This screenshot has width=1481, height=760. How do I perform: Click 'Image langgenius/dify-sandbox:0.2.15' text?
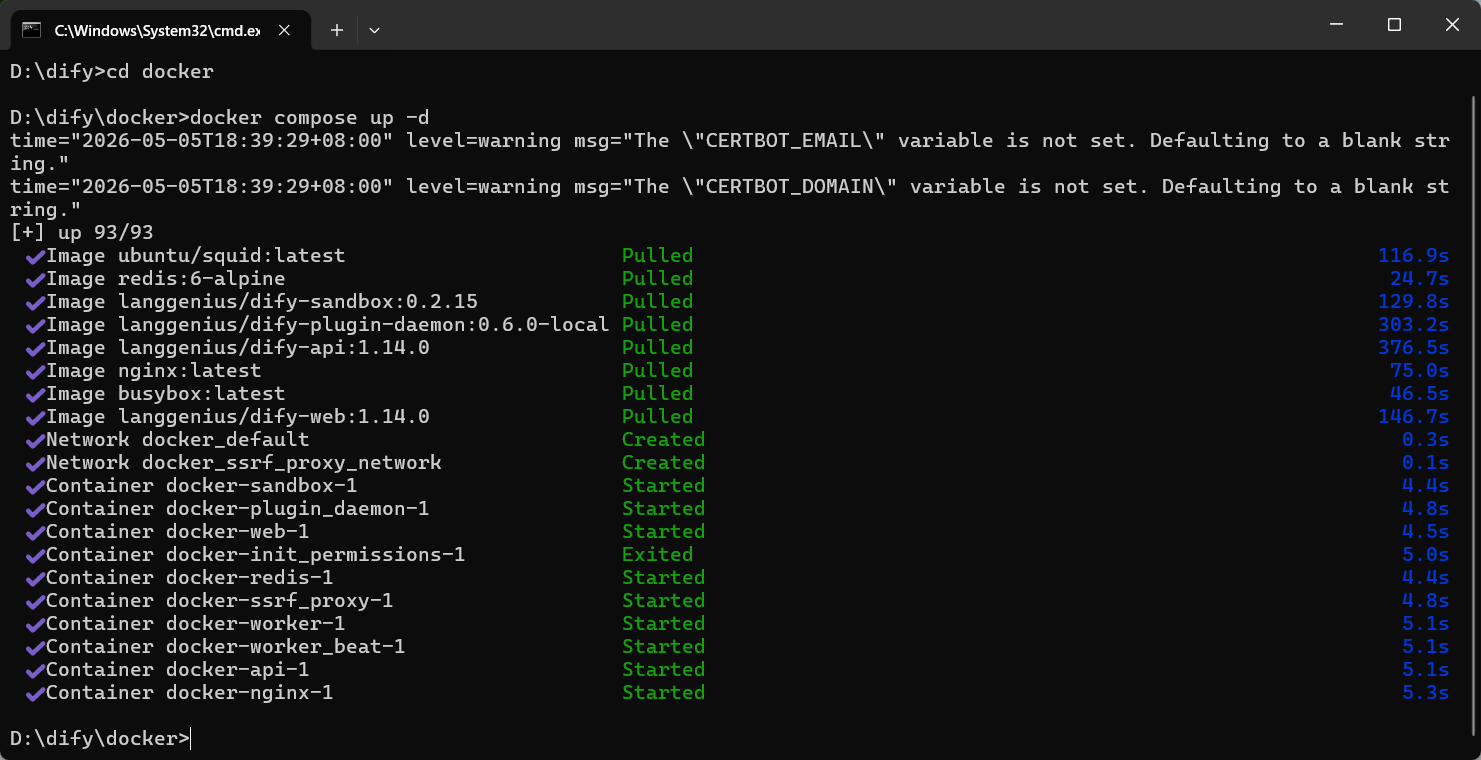click(262, 302)
